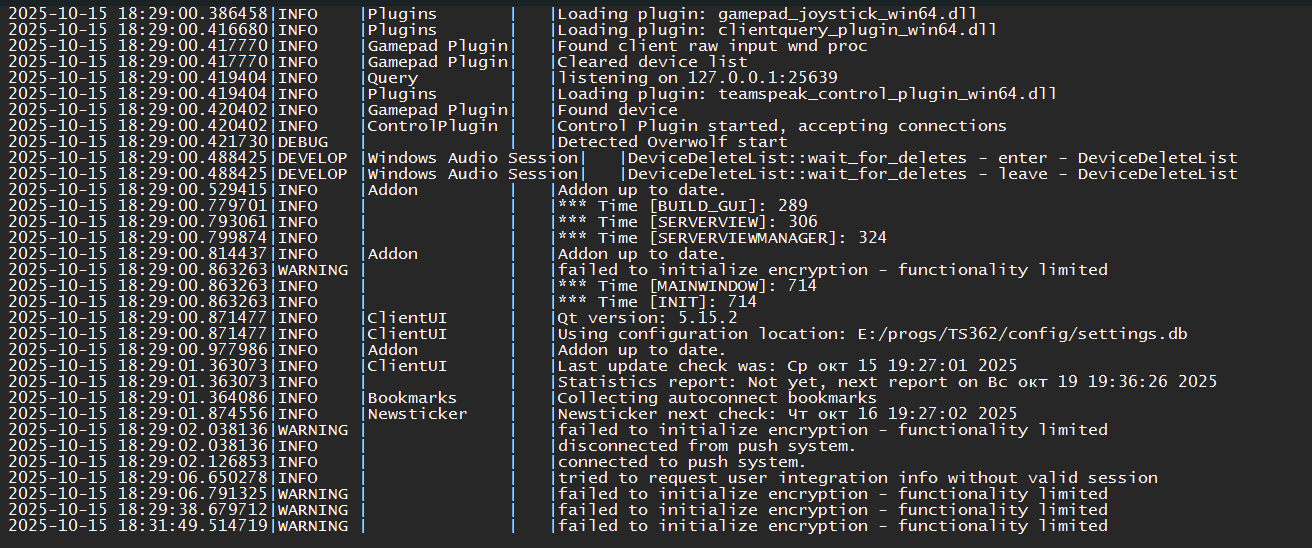Click the 'listening on 127.0.0.1:25639' Query line

tap(697, 78)
